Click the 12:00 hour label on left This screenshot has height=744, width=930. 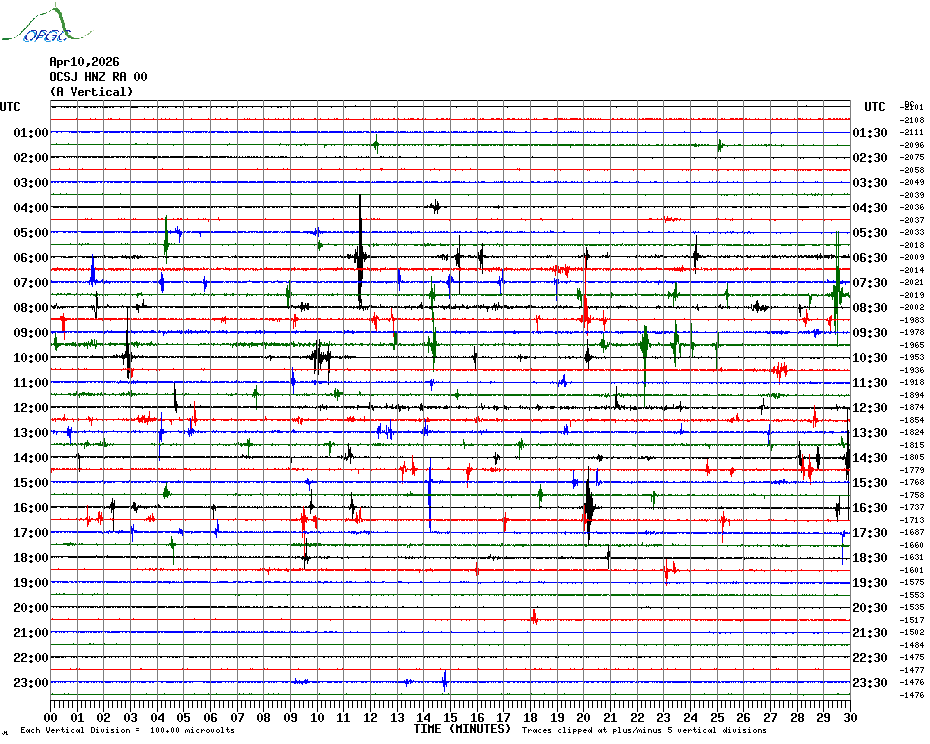pyautogui.click(x=31, y=408)
